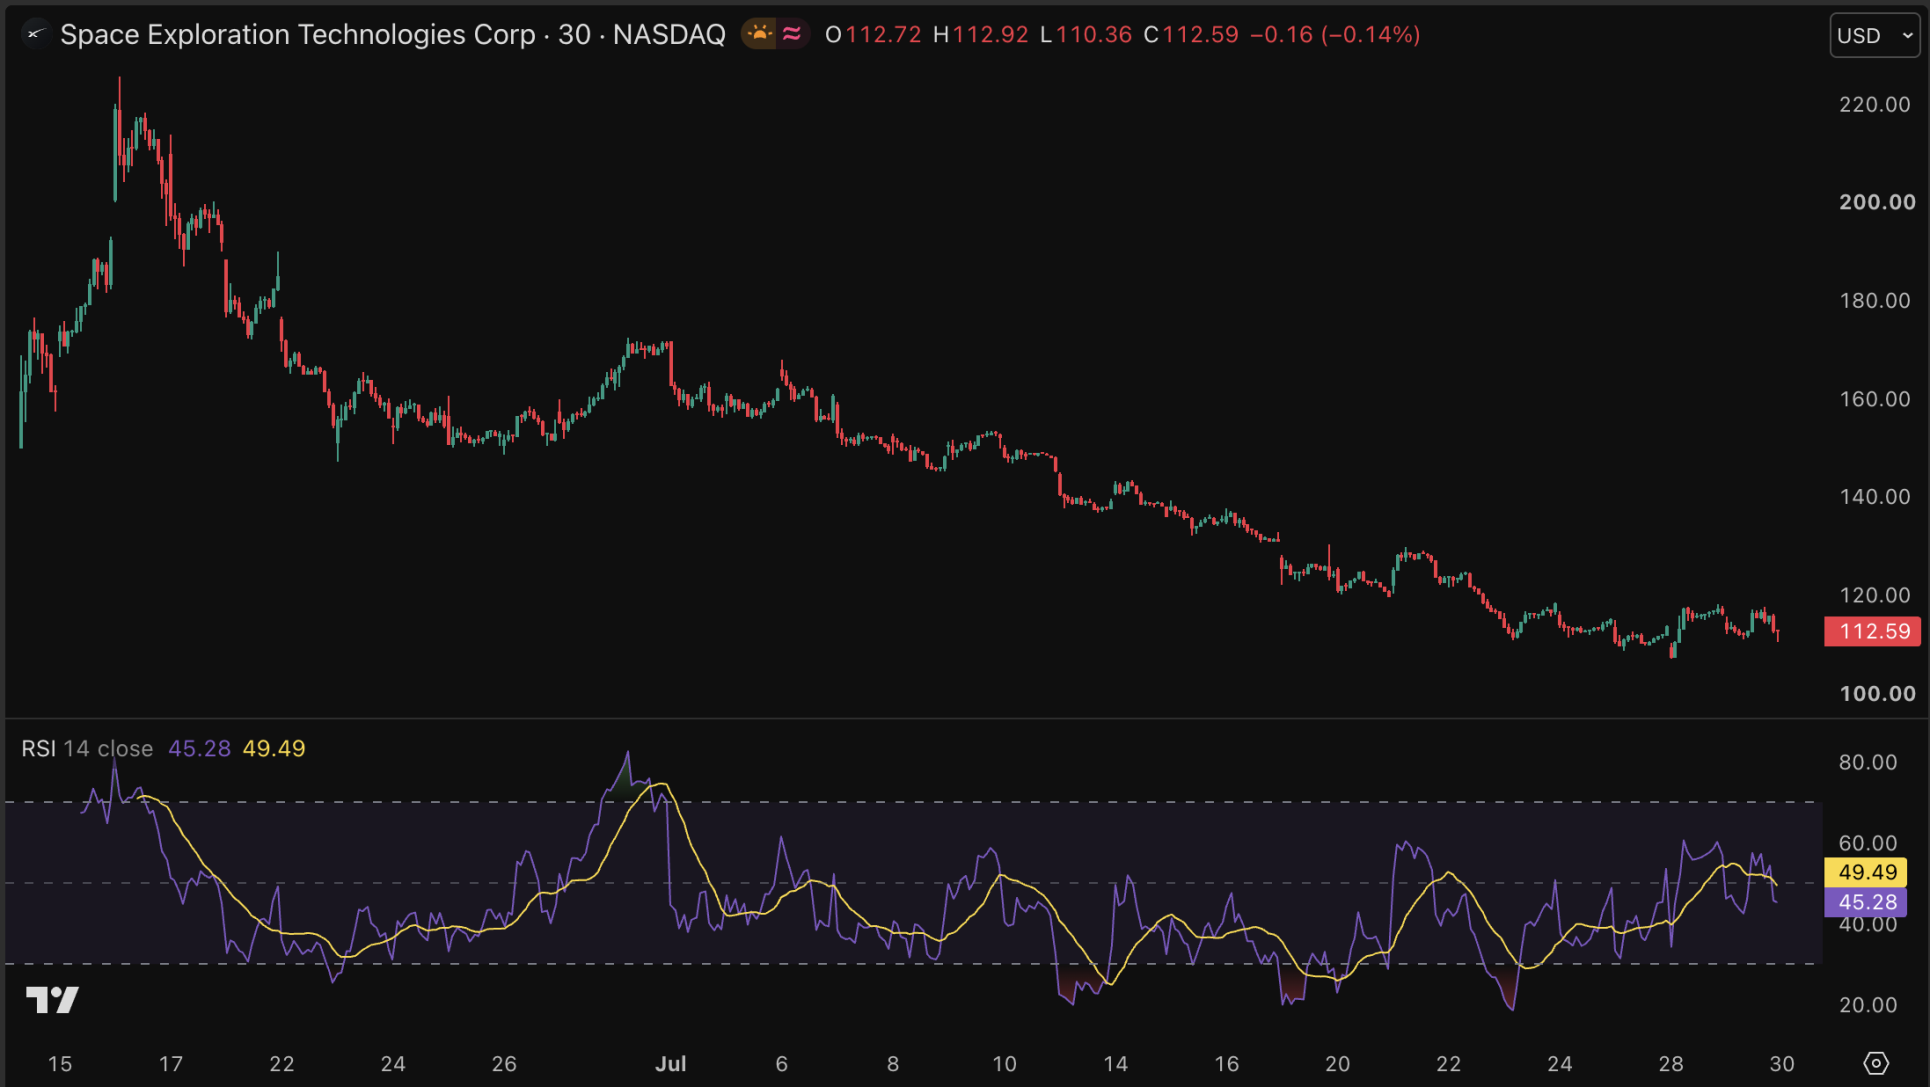The width and height of the screenshot is (1930, 1087).
Task: Click the 15 date on the time axis
Action: tap(60, 1064)
